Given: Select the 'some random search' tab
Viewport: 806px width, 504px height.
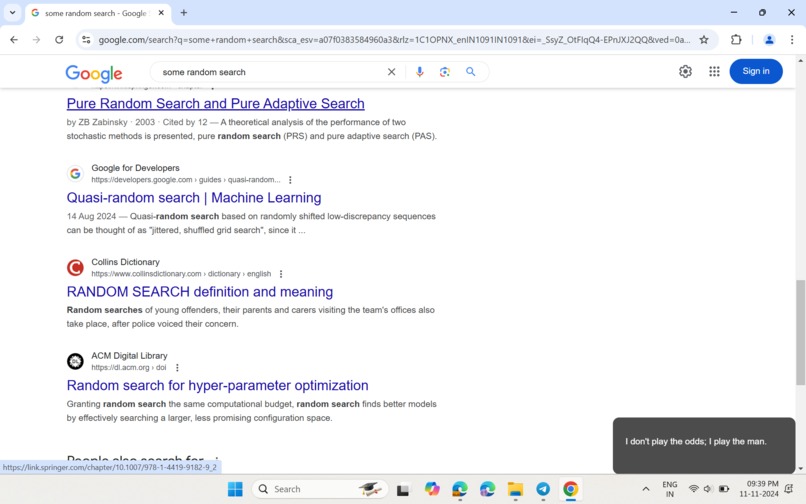Looking at the screenshot, I should click(x=96, y=13).
